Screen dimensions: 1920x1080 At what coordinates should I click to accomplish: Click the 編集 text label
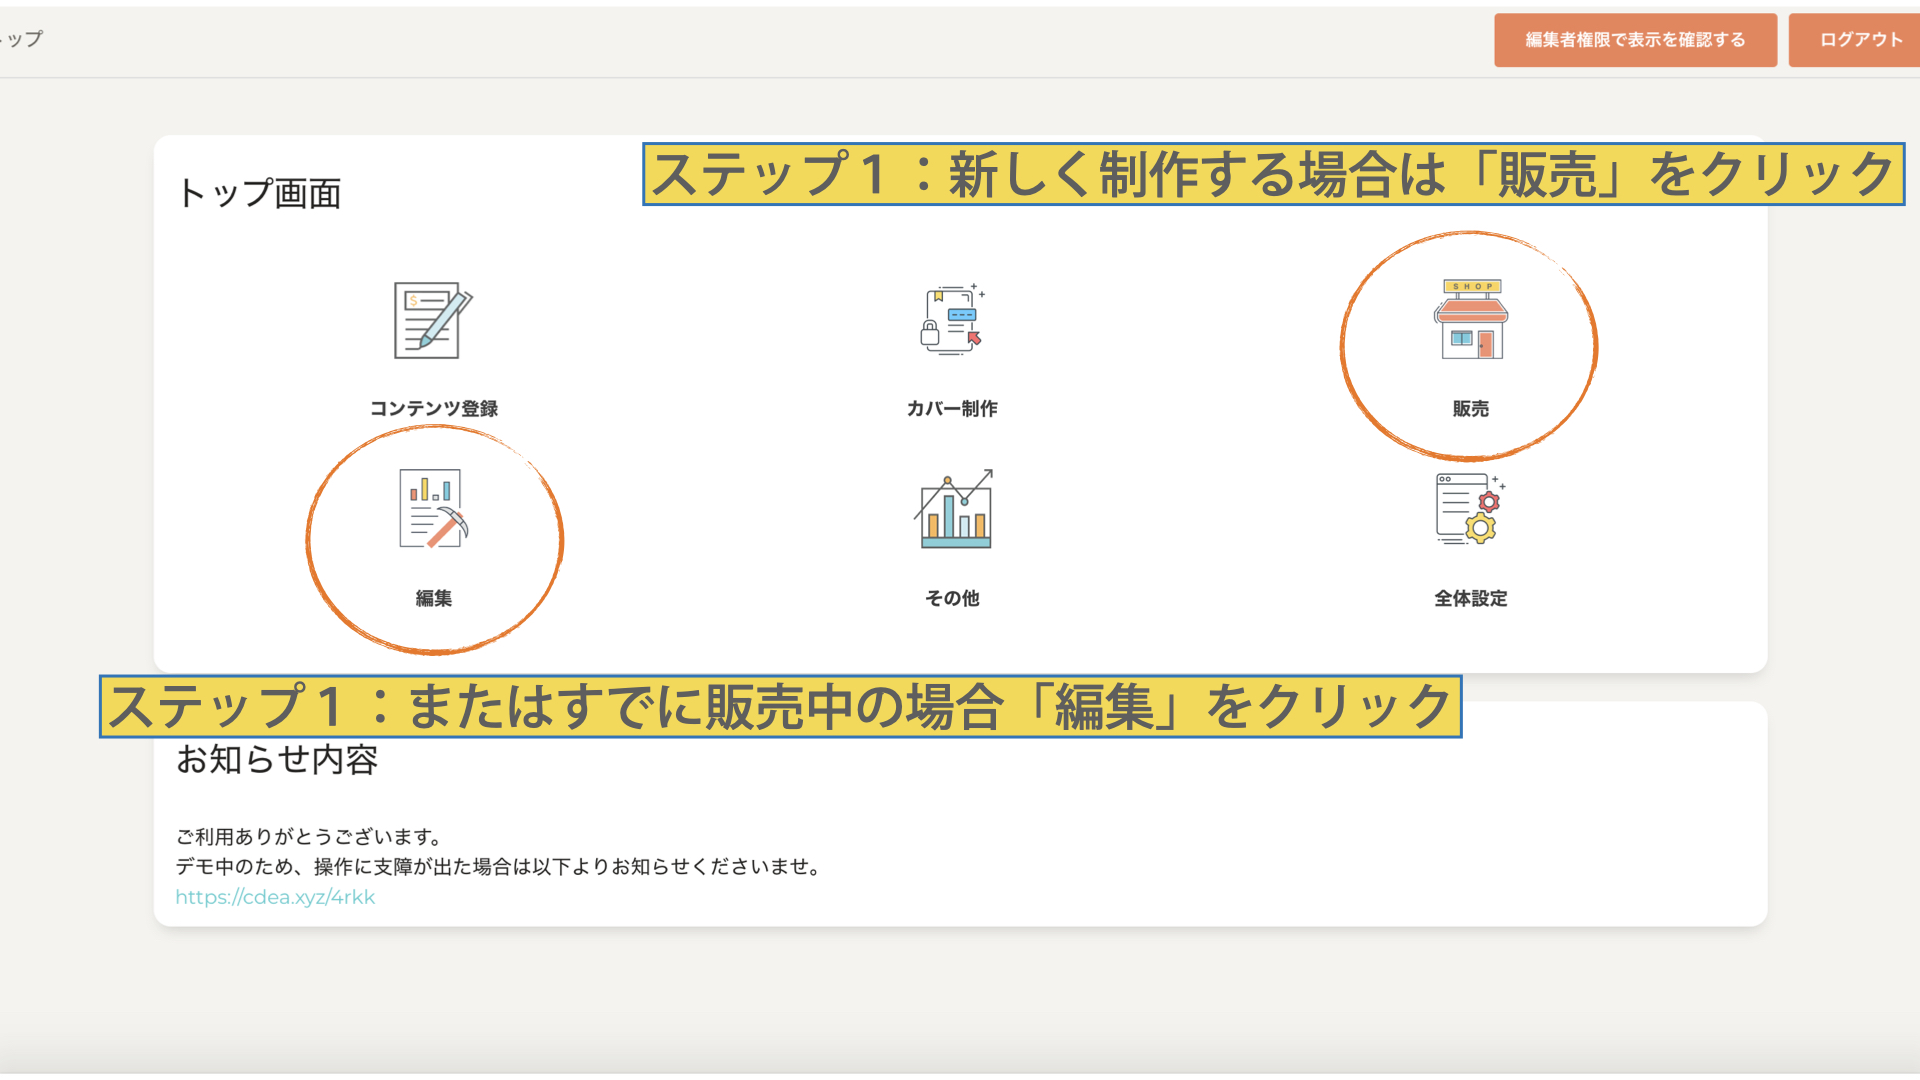pyautogui.click(x=433, y=598)
